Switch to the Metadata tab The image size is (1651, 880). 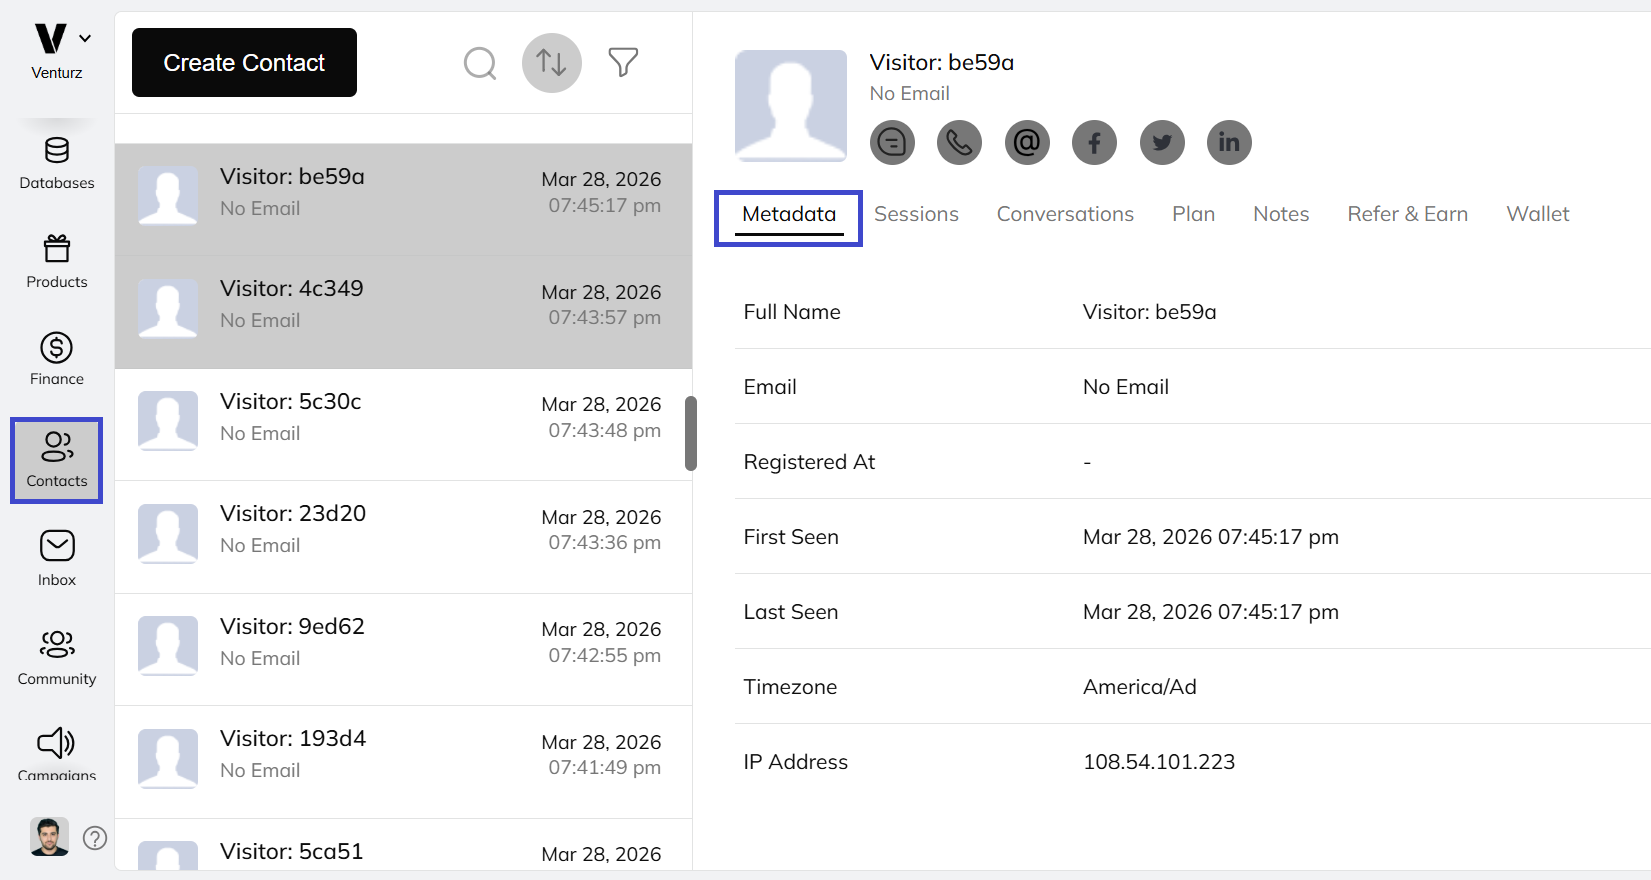coord(789,214)
